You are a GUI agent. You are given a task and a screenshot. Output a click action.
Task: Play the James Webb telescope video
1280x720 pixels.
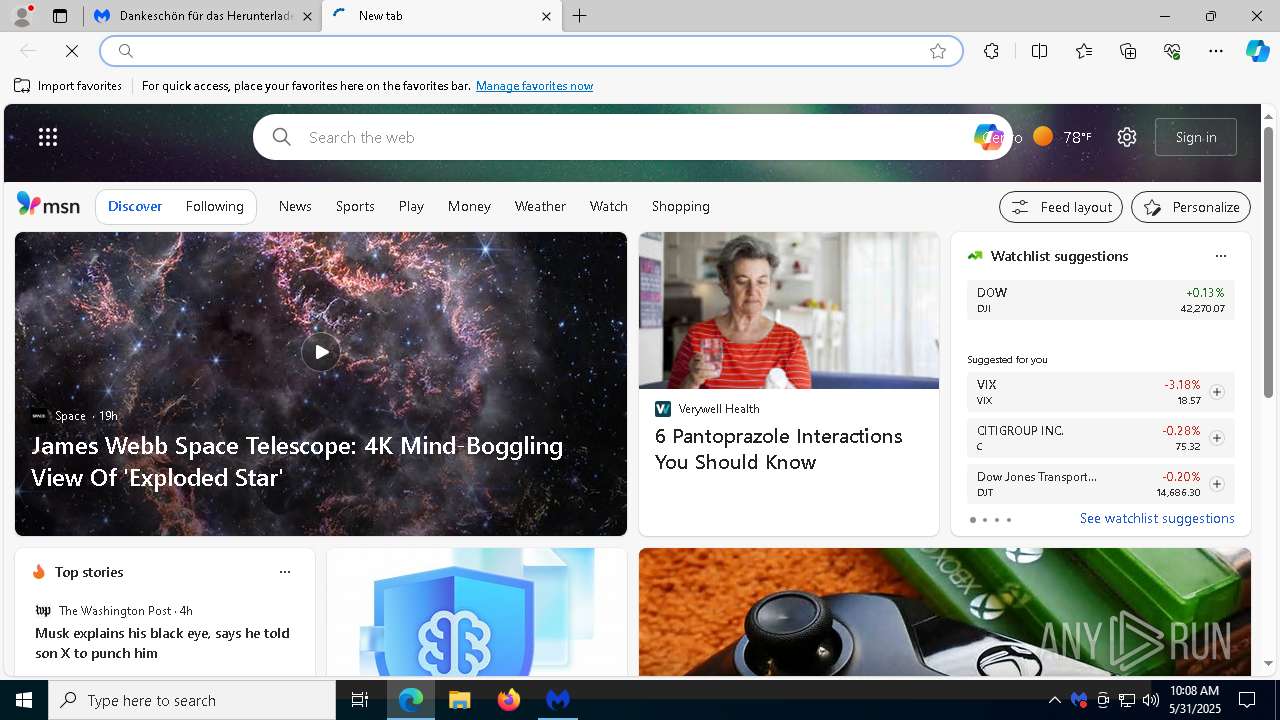pos(321,352)
